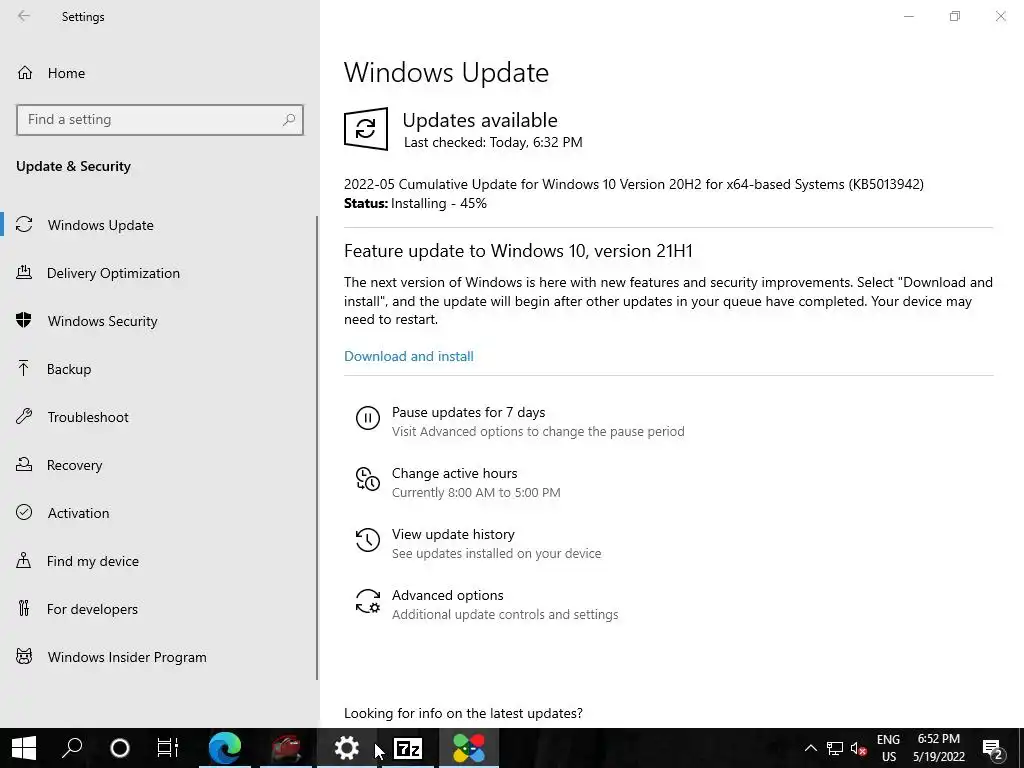
Task: Click the For developers tools icon
Action: pyautogui.click(x=24, y=609)
